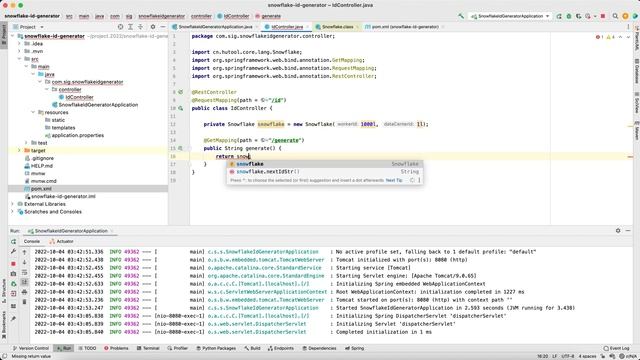This screenshot has height=360, width=640.
Task: Click the Run with Coverage icon
Action: [x=578, y=16]
